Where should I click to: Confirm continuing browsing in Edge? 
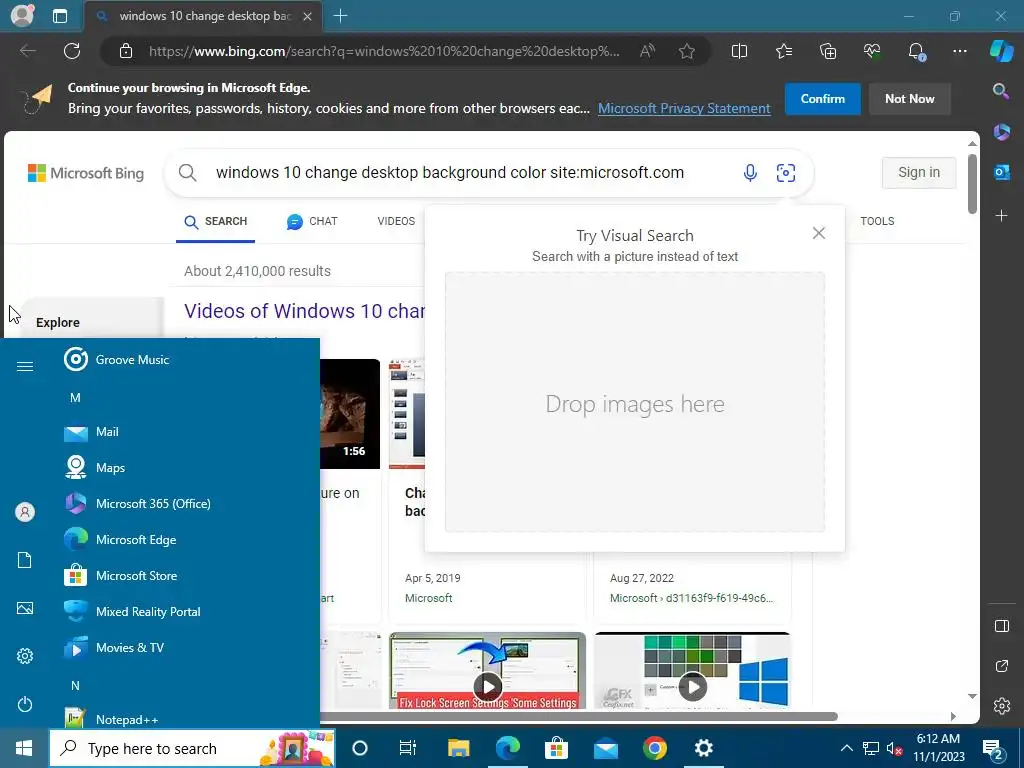tap(823, 99)
